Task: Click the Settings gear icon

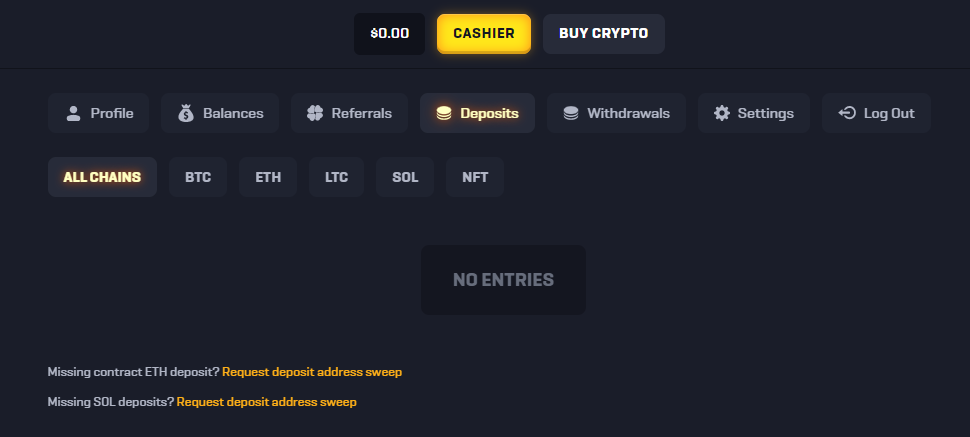Action: click(x=722, y=113)
